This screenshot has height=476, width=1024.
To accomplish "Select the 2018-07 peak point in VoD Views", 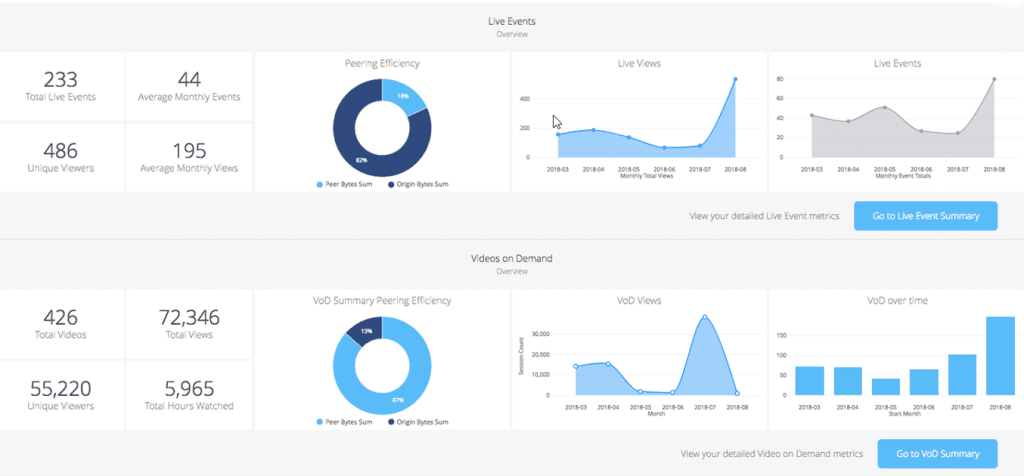I will [x=705, y=317].
